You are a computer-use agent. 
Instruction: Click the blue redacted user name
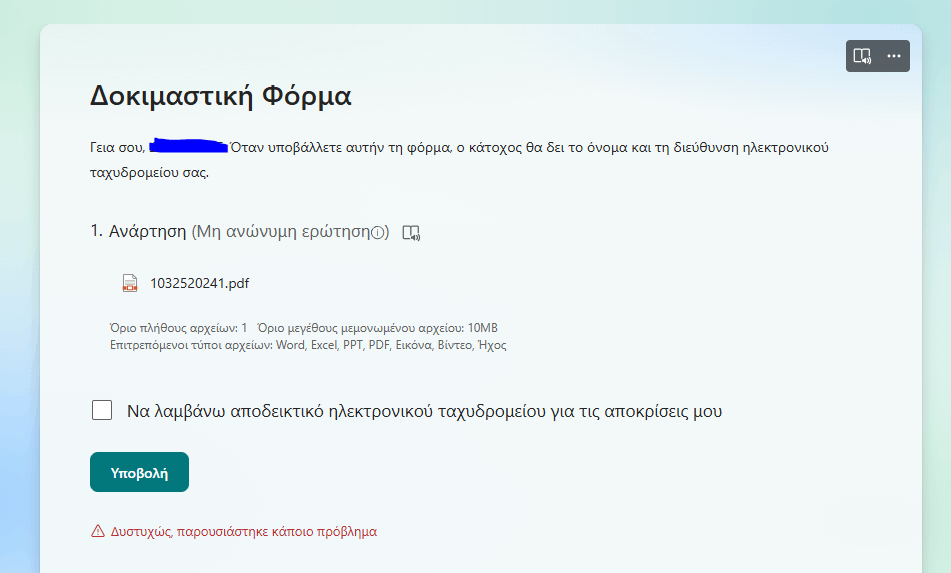[x=189, y=146]
